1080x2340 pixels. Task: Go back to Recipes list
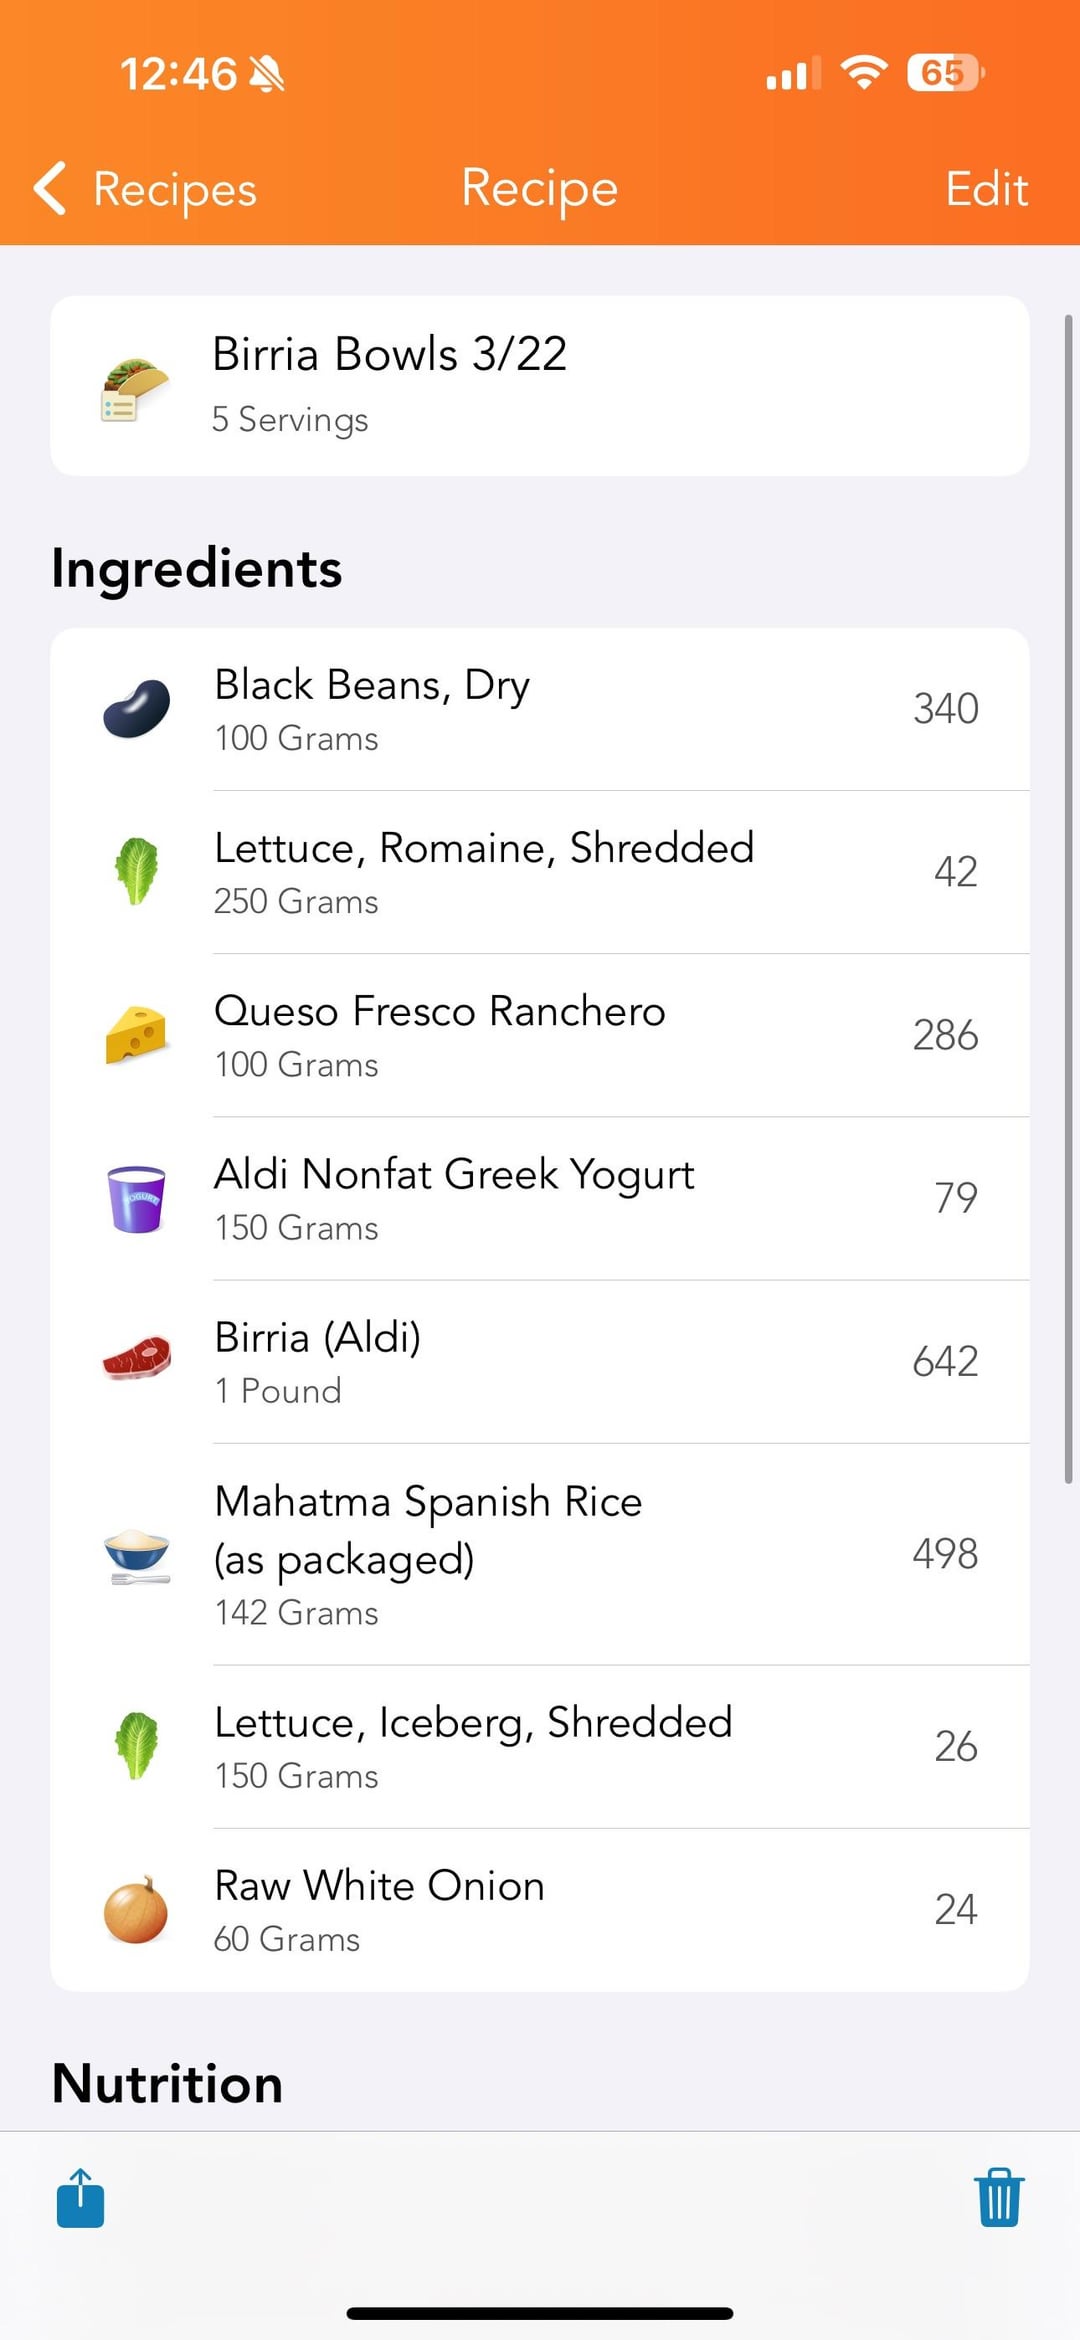coord(175,189)
